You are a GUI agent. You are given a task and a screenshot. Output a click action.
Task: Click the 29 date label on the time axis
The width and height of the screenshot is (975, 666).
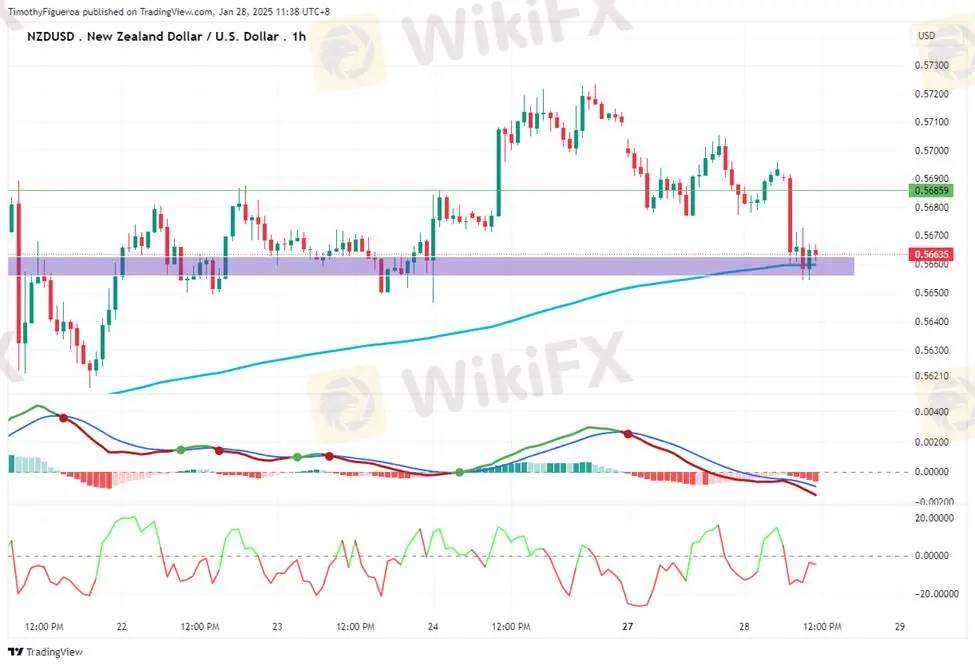(900, 626)
